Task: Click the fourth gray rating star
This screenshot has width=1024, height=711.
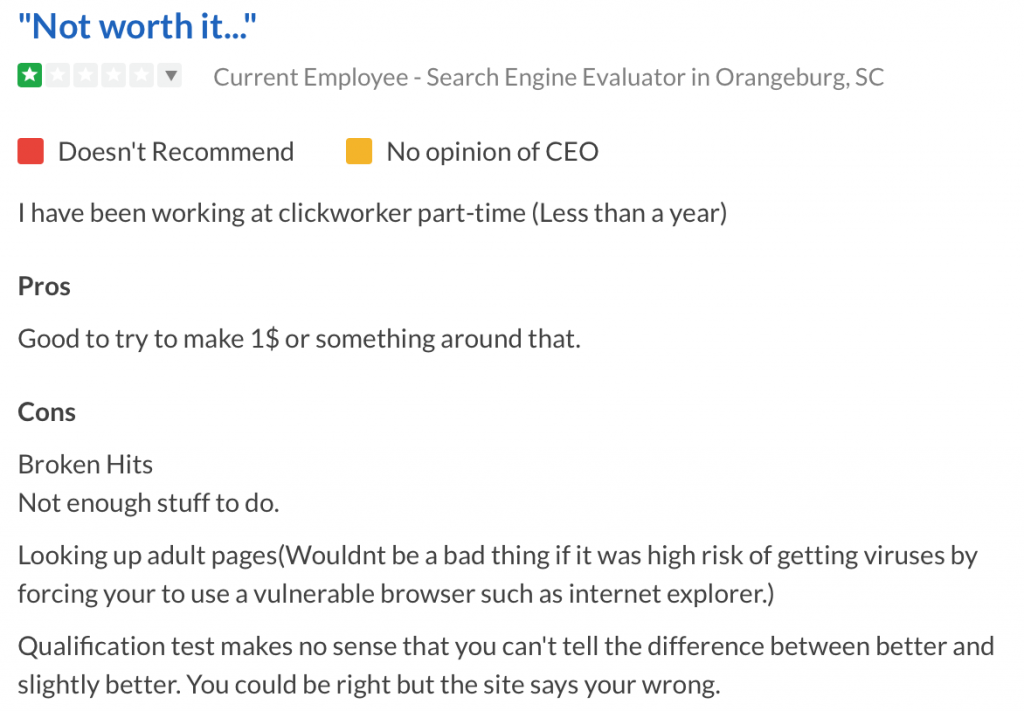Action: point(114,76)
